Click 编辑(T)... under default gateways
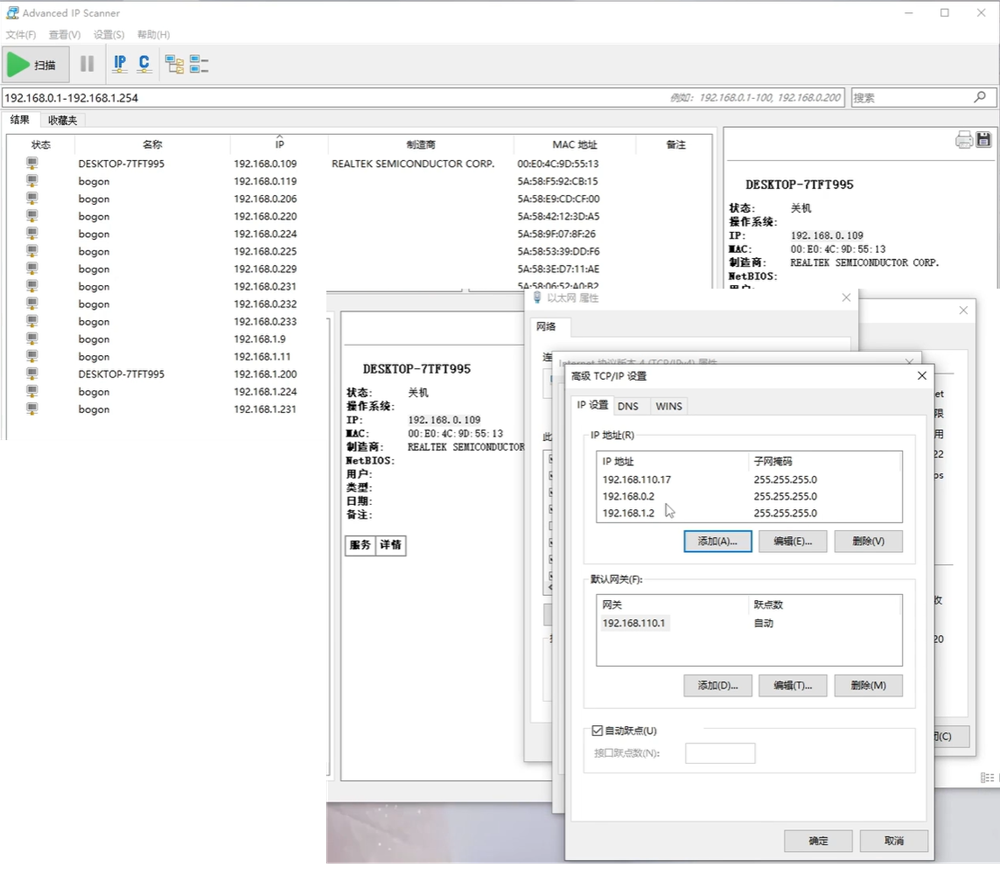This screenshot has width=1000, height=874. pos(792,686)
